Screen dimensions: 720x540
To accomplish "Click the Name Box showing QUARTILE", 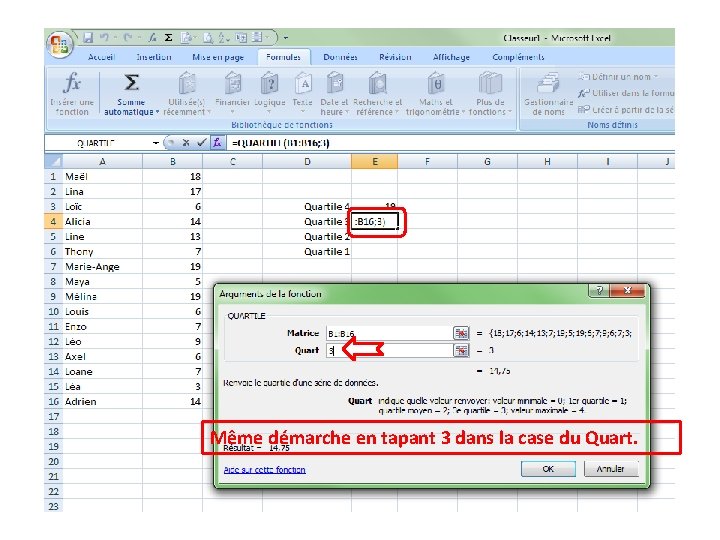I will [98, 143].
